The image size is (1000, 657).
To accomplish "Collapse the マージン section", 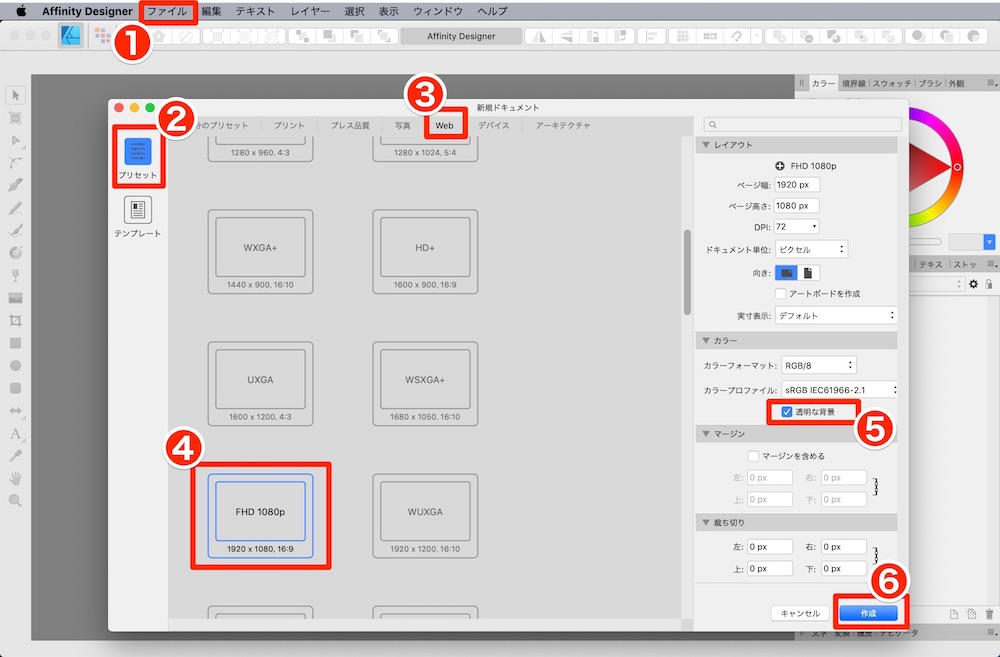I will [x=706, y=434].
